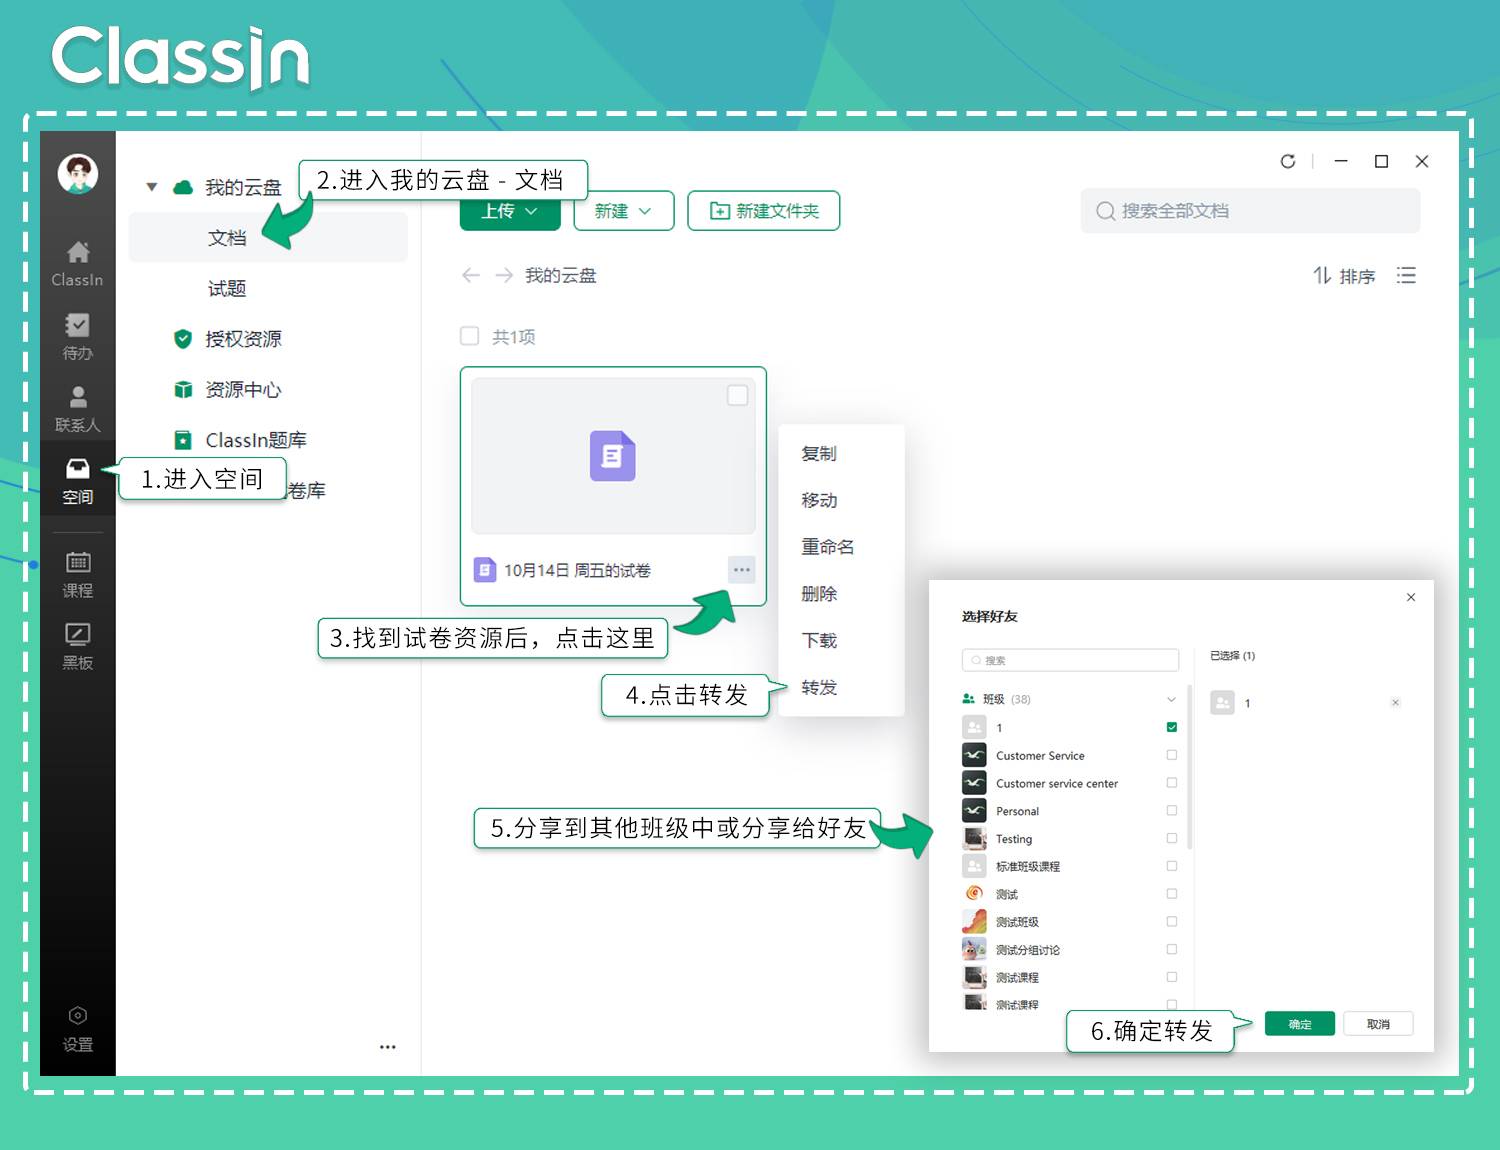Click the 授权资源 tree label
Viewport: 1500px width, 1150px height.
click(243, 339)
